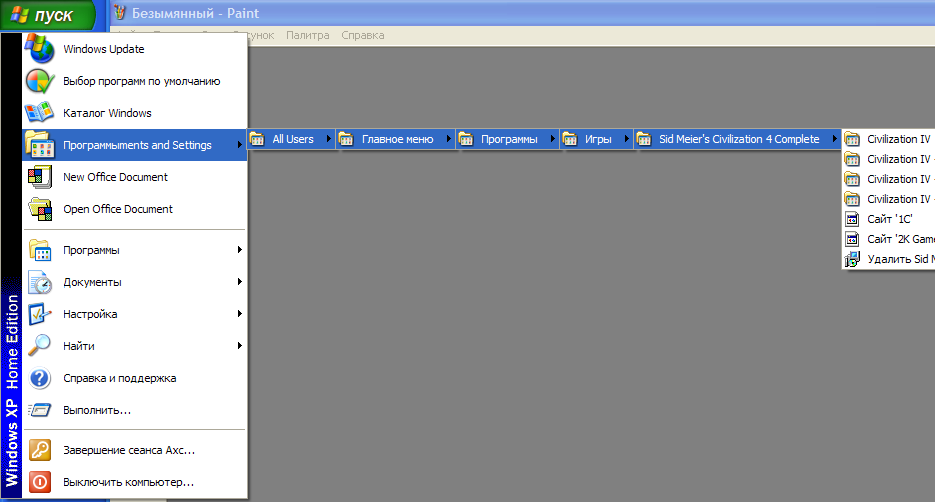Click the Каталог Windows icon
Viewport: 935px width, 502px height.
click(39, 113)
